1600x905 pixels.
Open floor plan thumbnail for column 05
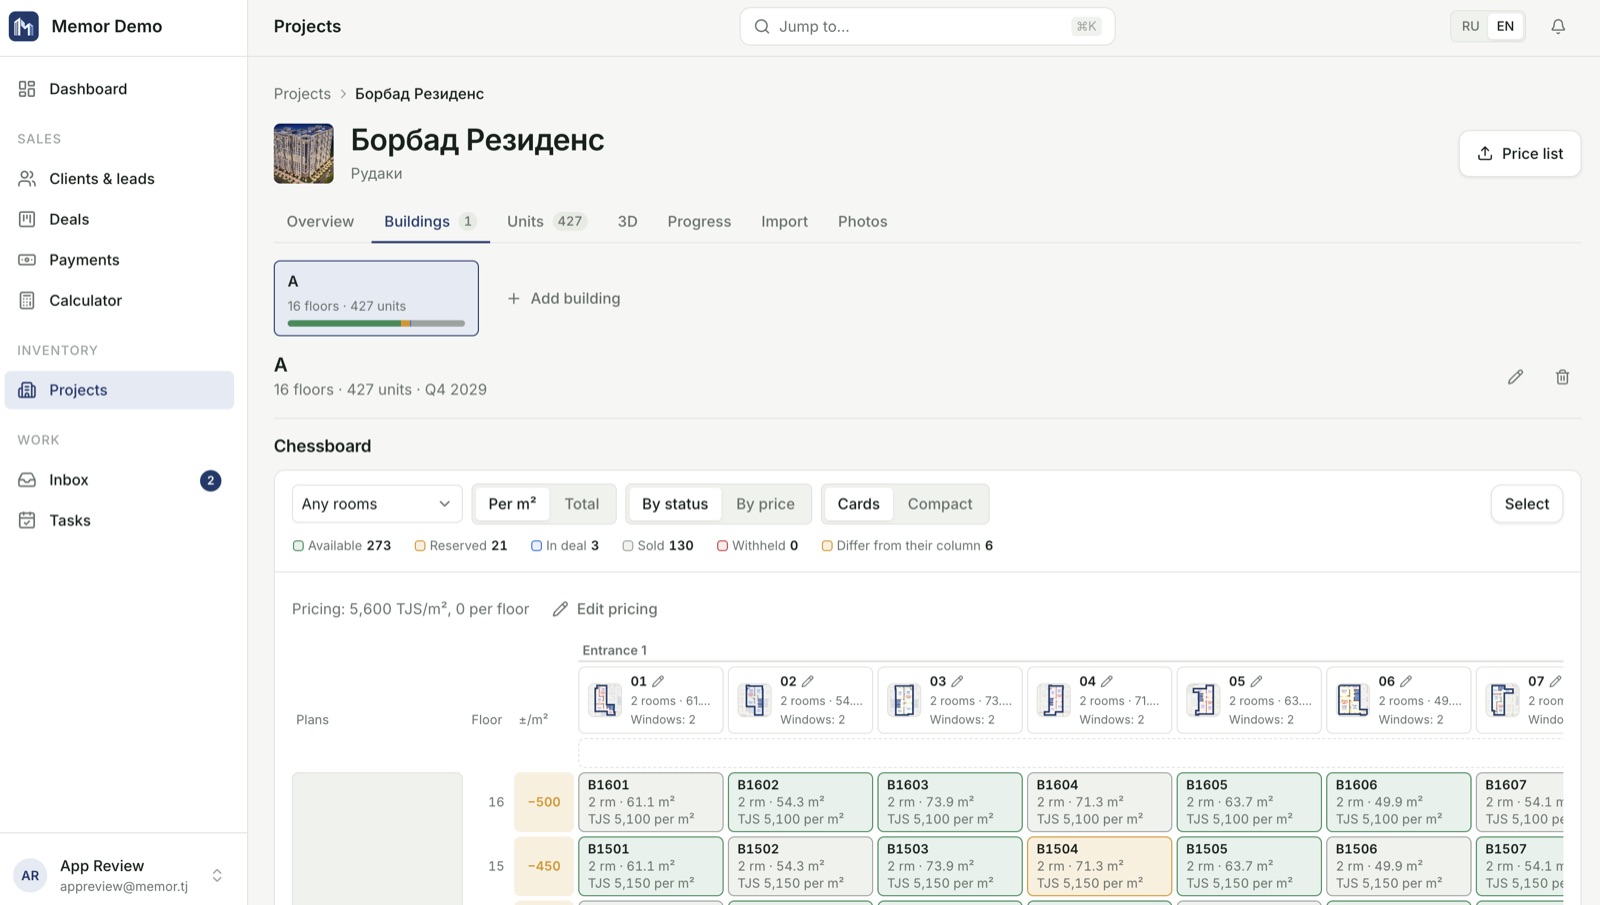tap(1203, 700)
